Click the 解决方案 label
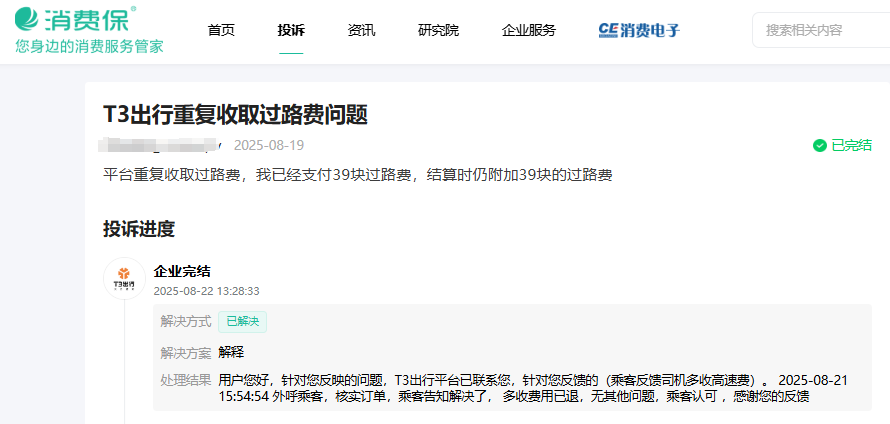Screen dimensions: 890x424 tap(186, 352)
